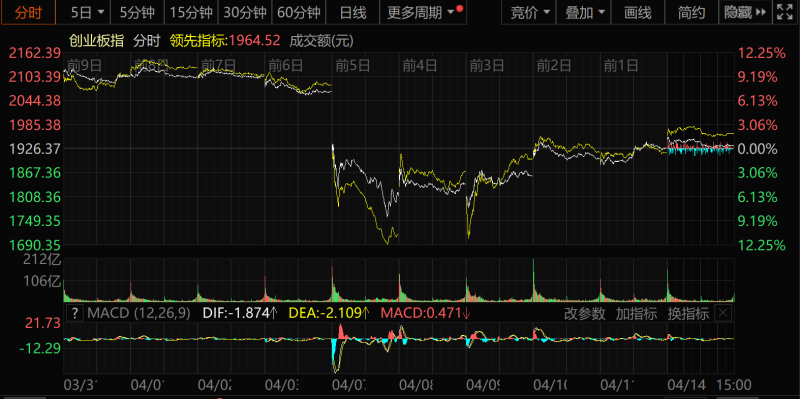
Task: Click the DIF up-arrow indicator
Action: (x=273, y=313)
